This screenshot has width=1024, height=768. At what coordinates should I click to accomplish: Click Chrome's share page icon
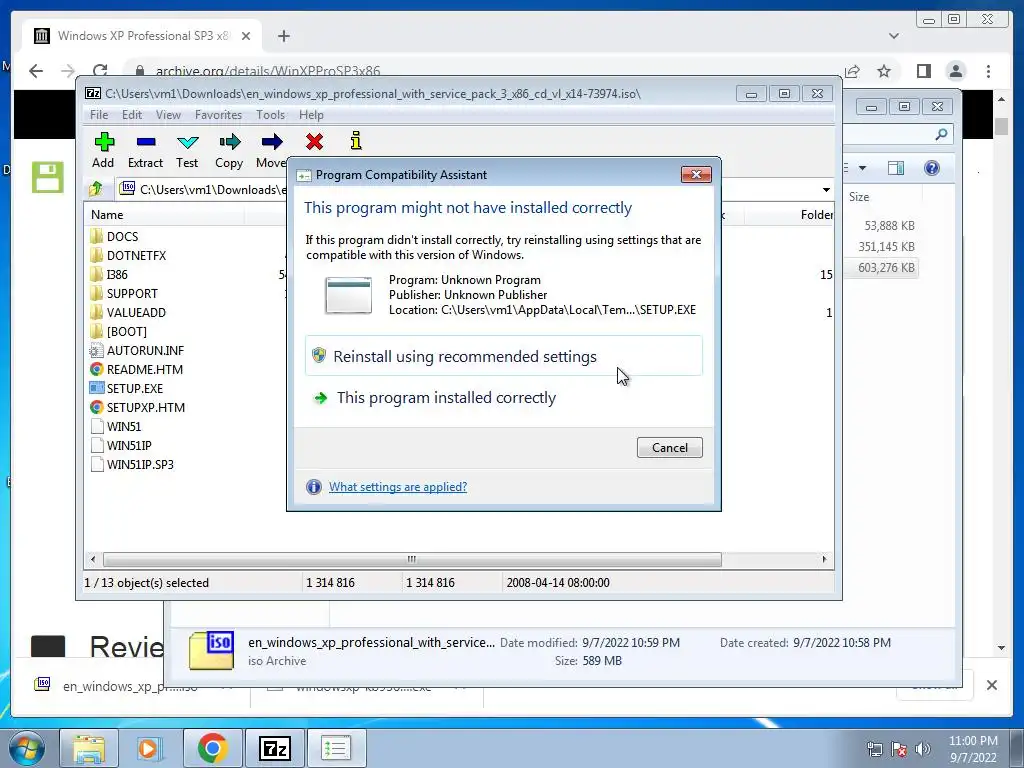852,71
